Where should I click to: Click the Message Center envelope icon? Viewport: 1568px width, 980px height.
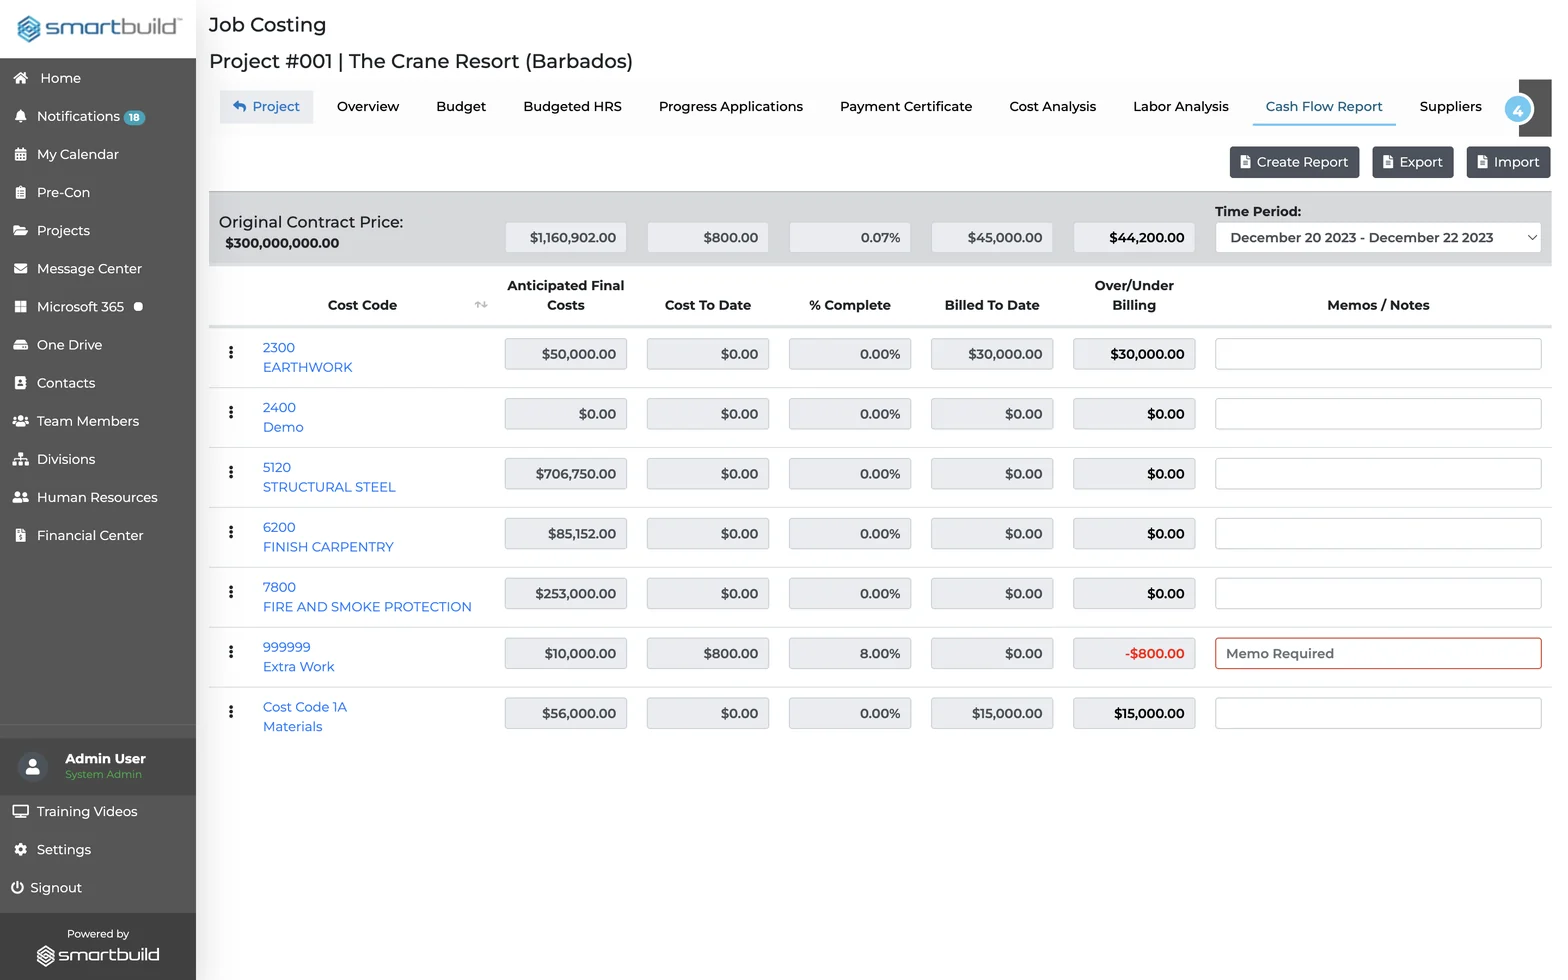pyautogui.click(x=20, y=268)
